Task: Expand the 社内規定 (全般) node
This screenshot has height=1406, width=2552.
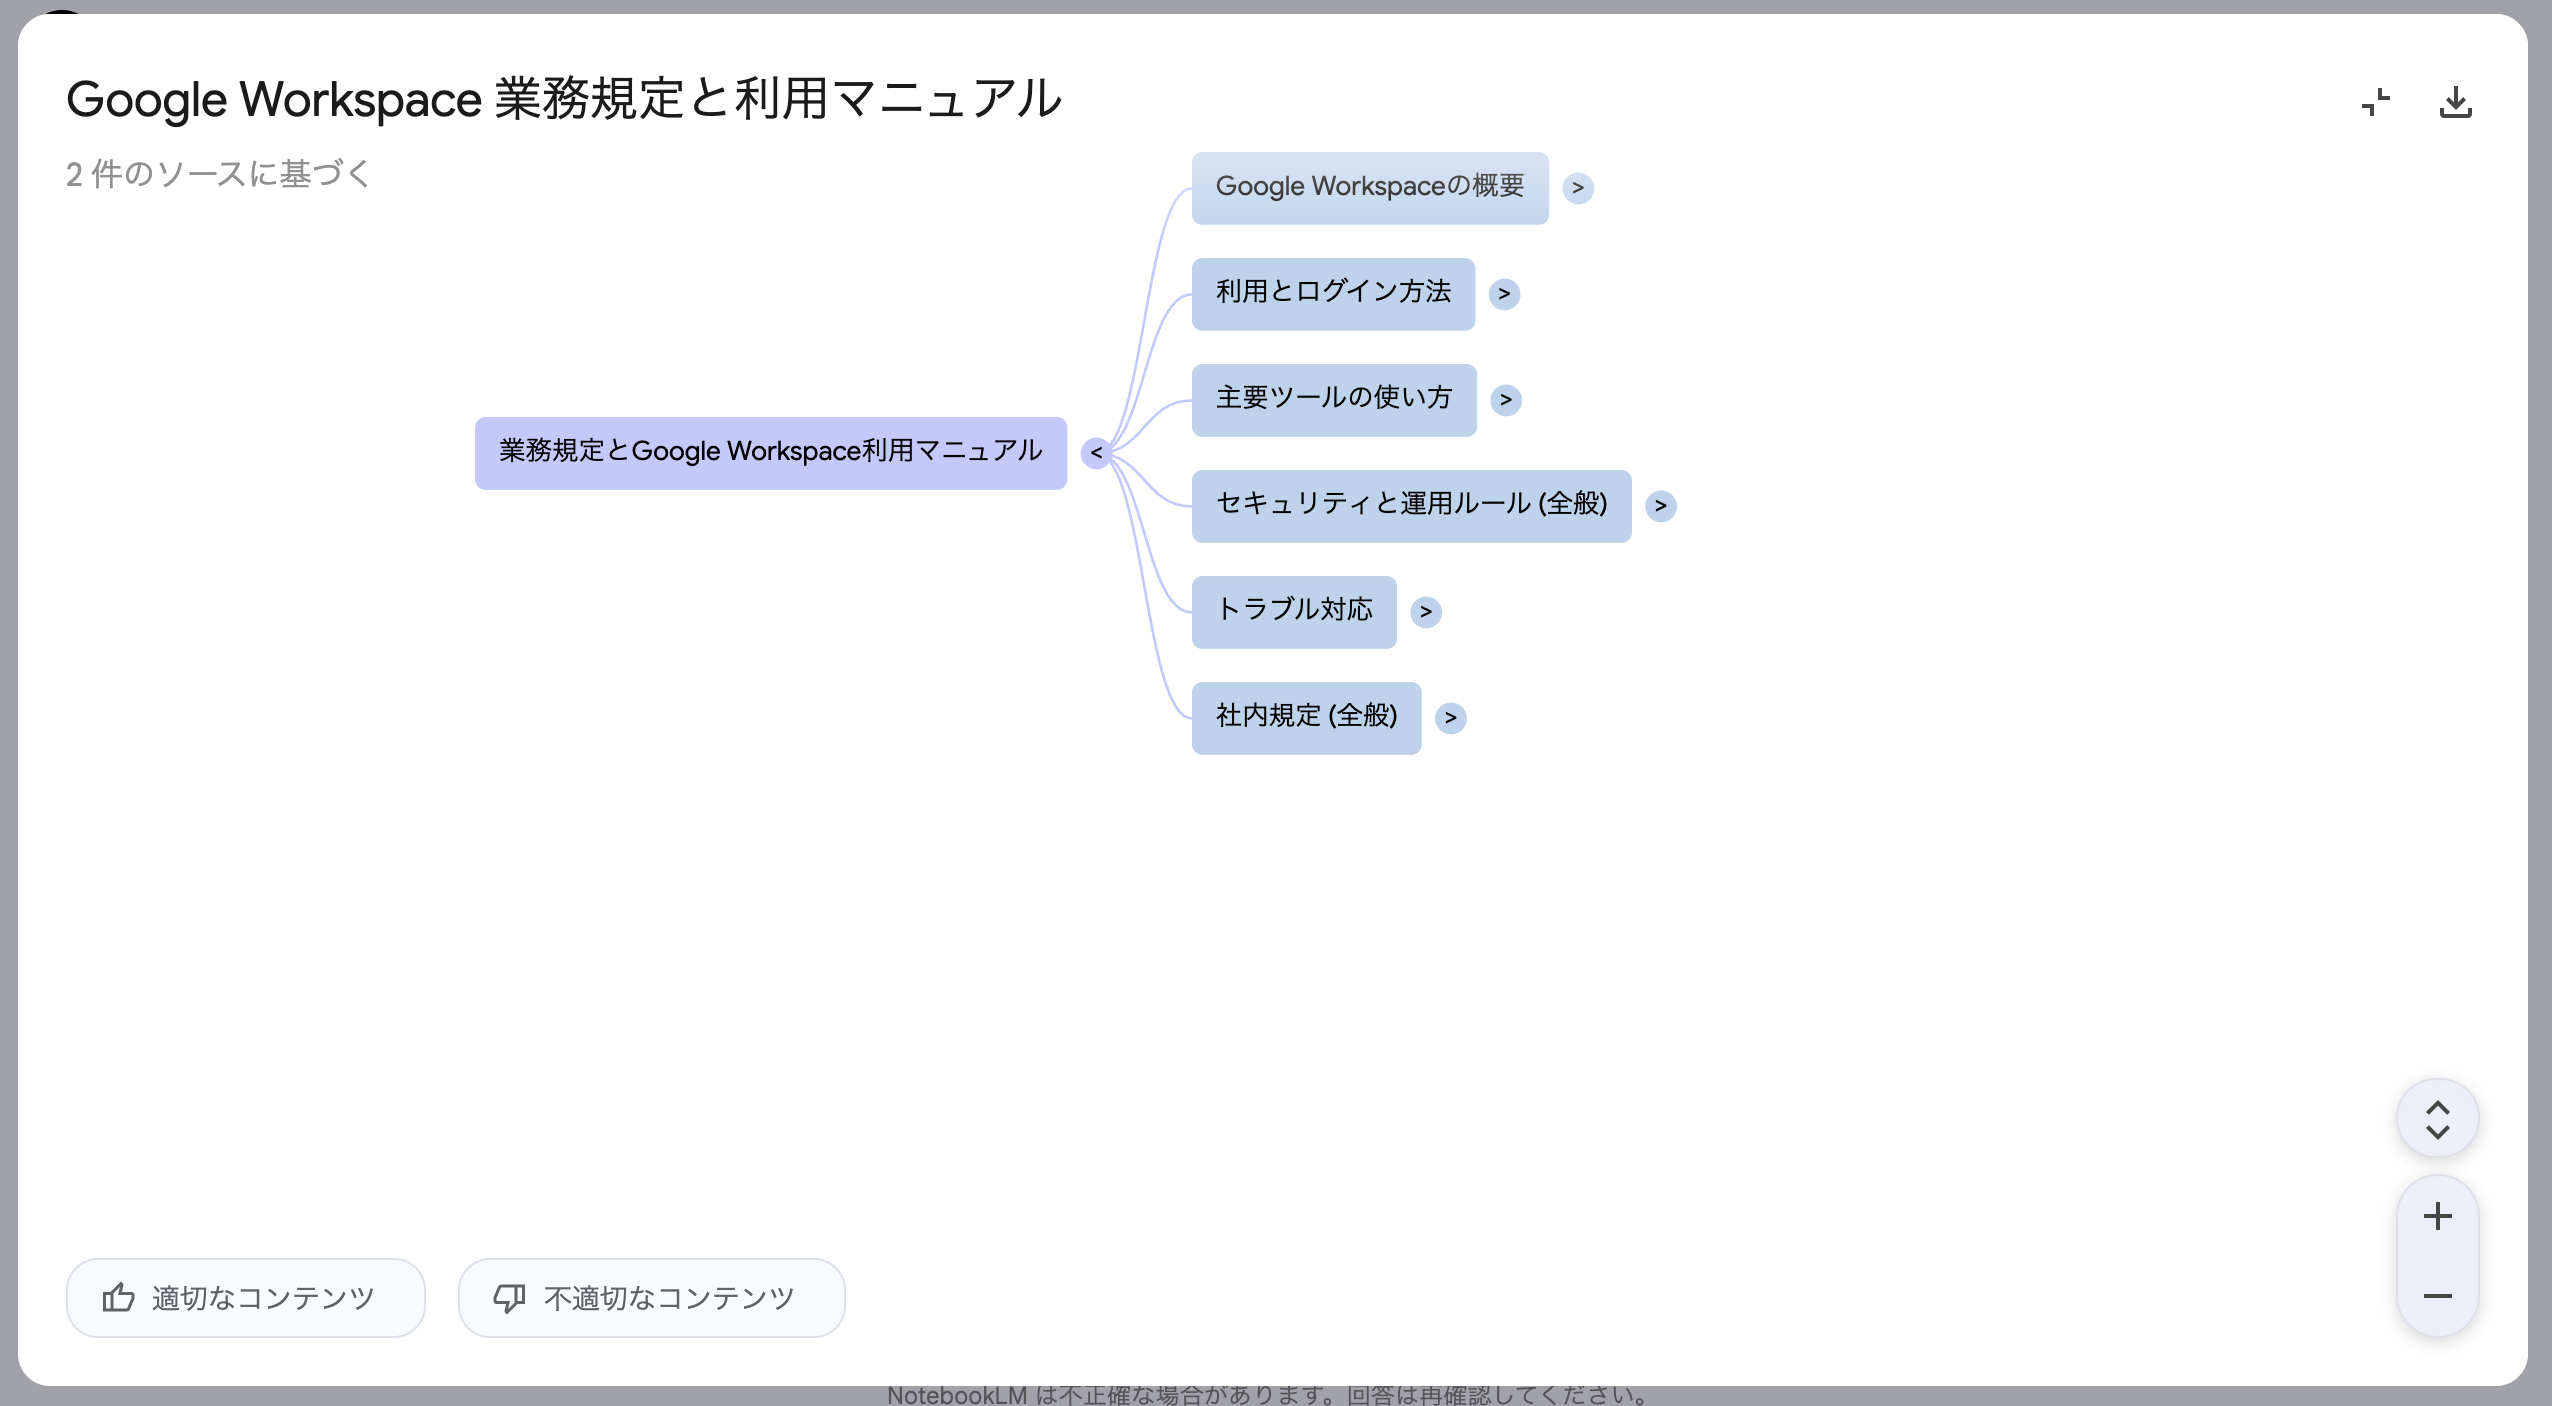Action: click(1452, 718)
